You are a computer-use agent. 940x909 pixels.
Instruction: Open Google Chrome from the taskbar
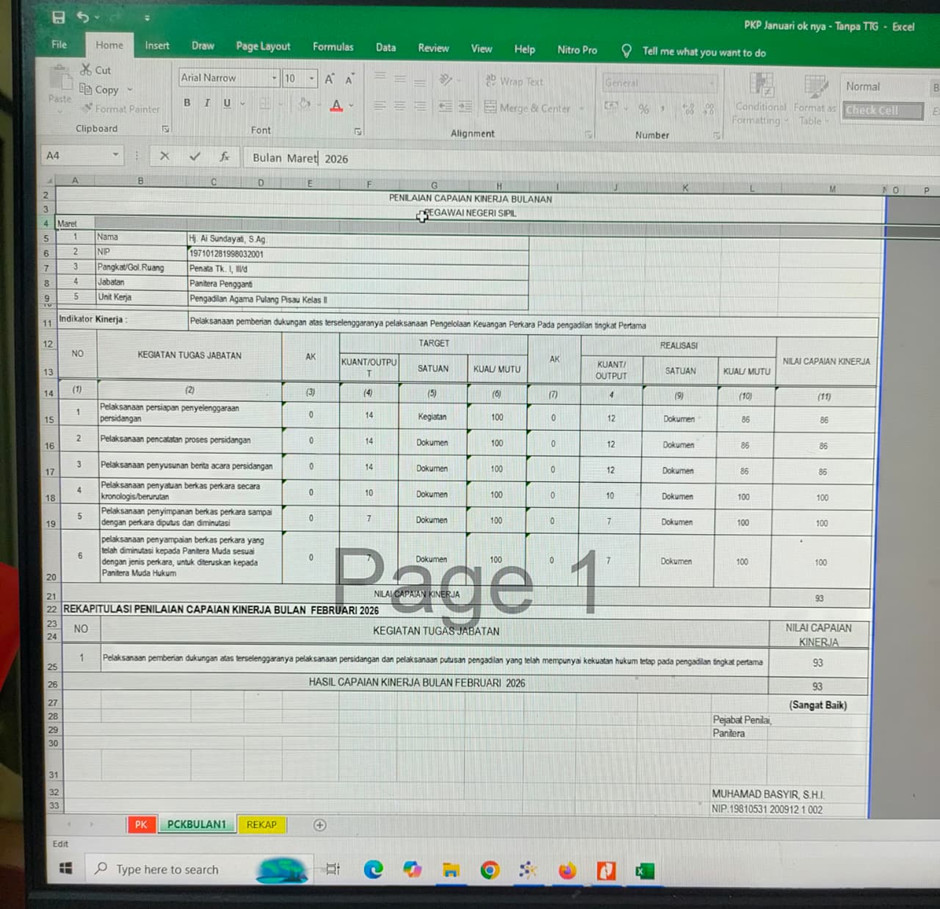point(489,870)
